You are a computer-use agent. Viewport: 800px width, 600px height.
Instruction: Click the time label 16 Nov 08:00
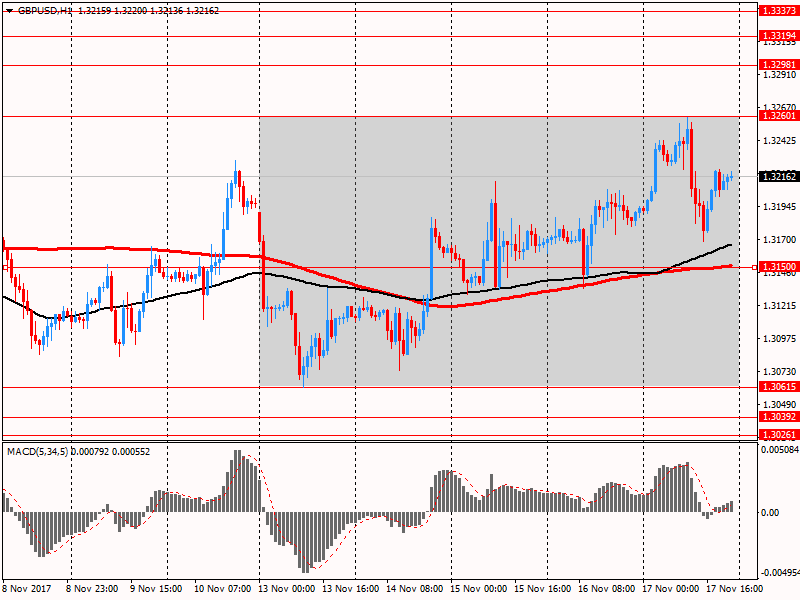click(x=607, y=588)
